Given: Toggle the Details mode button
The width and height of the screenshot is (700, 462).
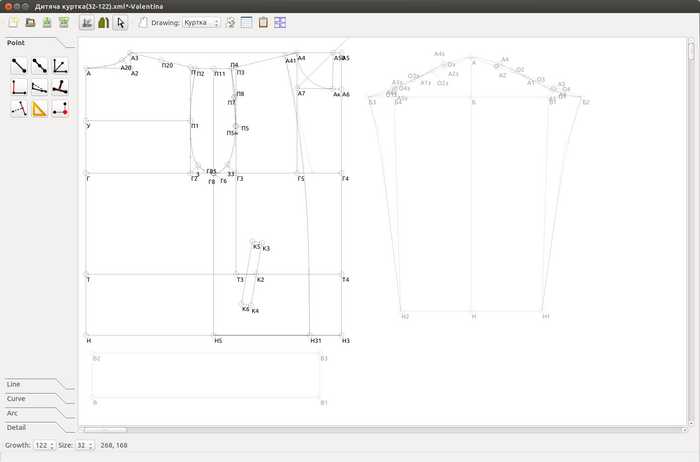Looking at the screenshot, I should click(103, 22).
